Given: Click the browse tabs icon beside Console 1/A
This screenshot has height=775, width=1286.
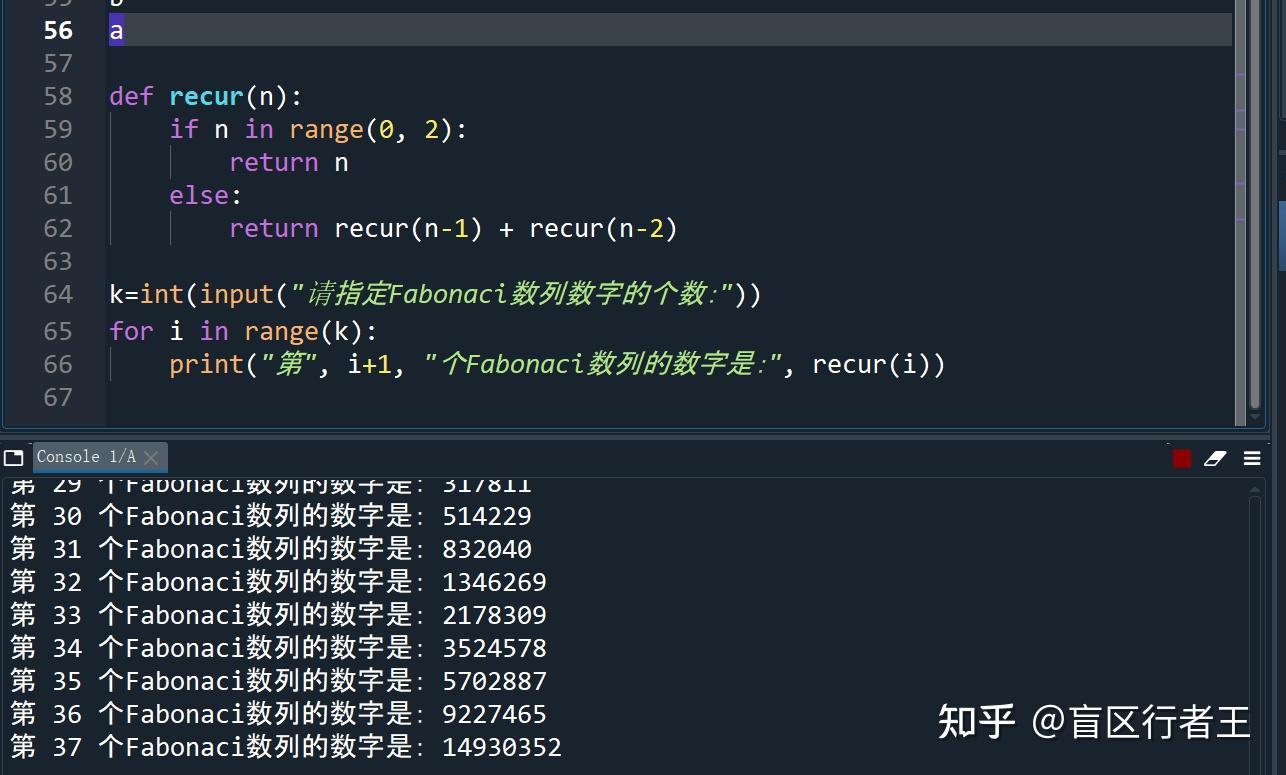Looking at the screenshot, I should point(14,457).
